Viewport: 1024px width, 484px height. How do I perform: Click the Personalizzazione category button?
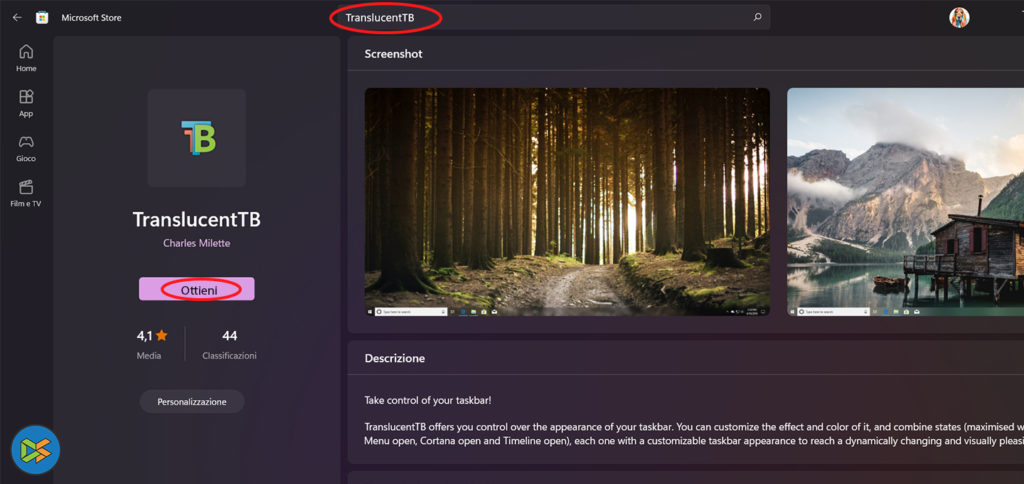click(x=192, y=402)
